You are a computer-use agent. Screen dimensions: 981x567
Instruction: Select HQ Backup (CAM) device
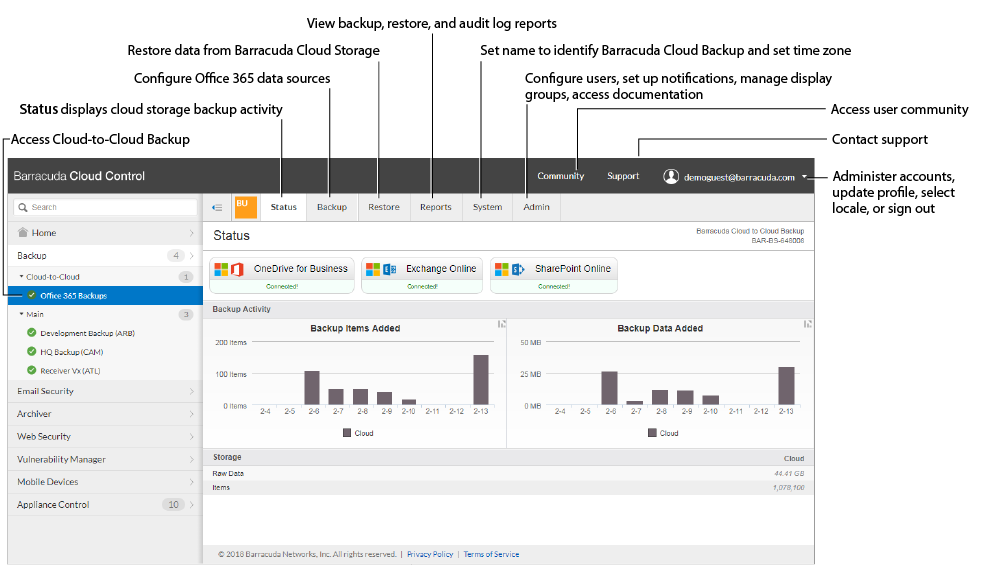tap(71, 352)
